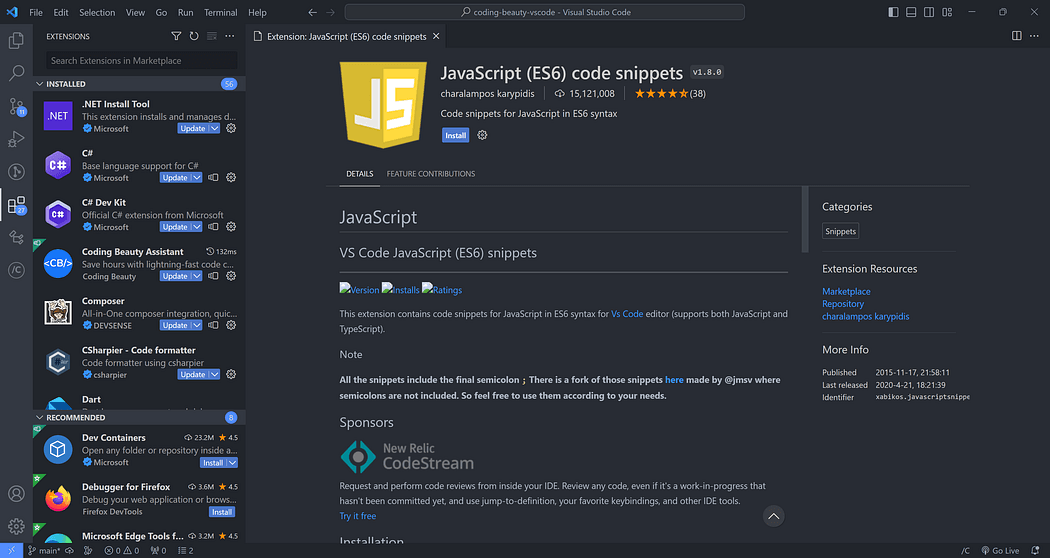The image size is (1050, 558).
Task: Toggle sync icon for Composer extension
Action: (x=213, y=325)
